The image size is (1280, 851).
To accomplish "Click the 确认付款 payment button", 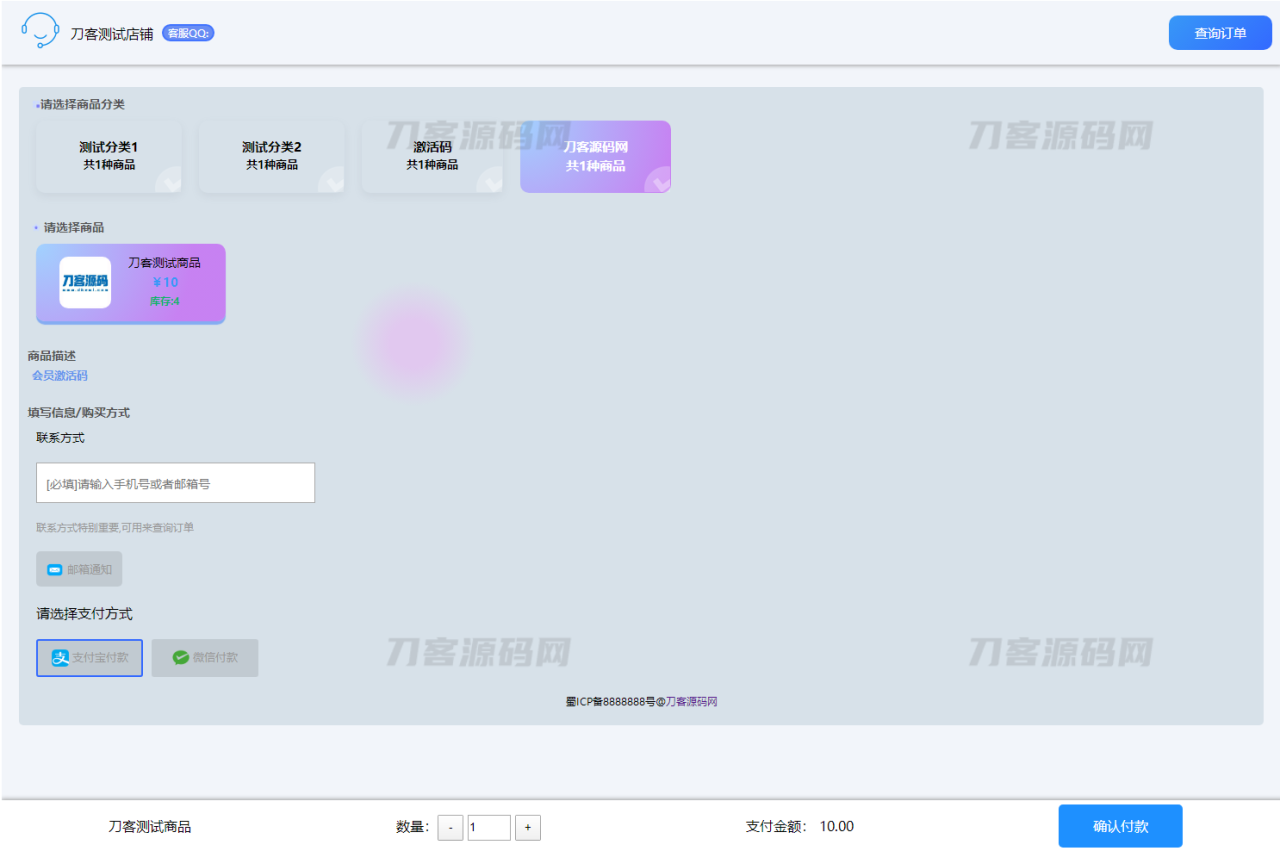I will [1120, 826].
